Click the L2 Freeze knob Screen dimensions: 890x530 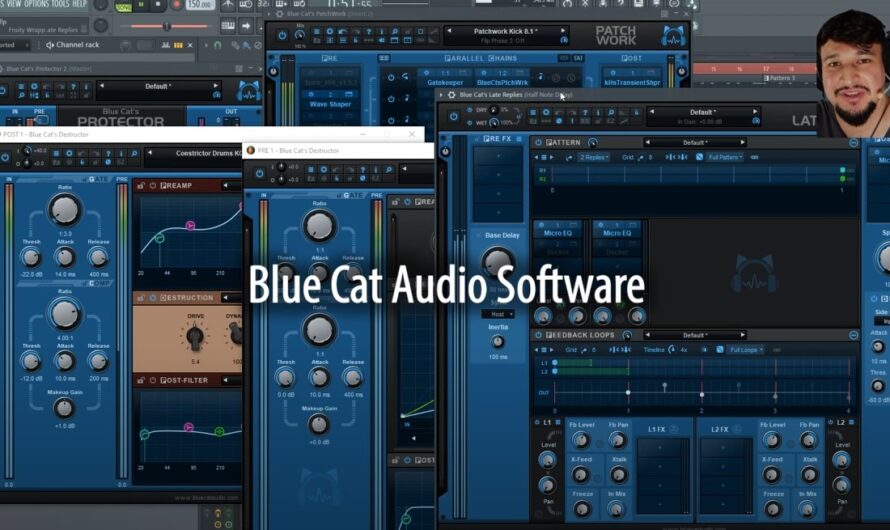pyautogui.click(x=773, y=510)
